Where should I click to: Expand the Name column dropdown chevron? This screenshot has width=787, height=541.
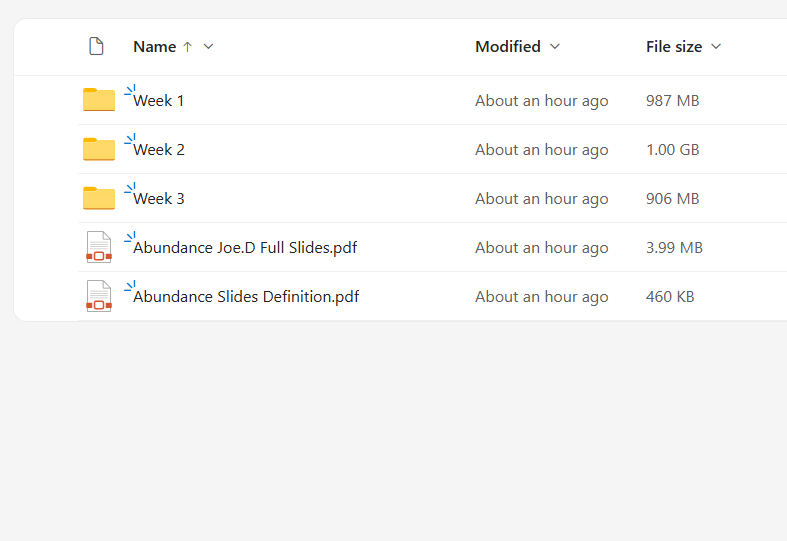click(x=208, y=47)
